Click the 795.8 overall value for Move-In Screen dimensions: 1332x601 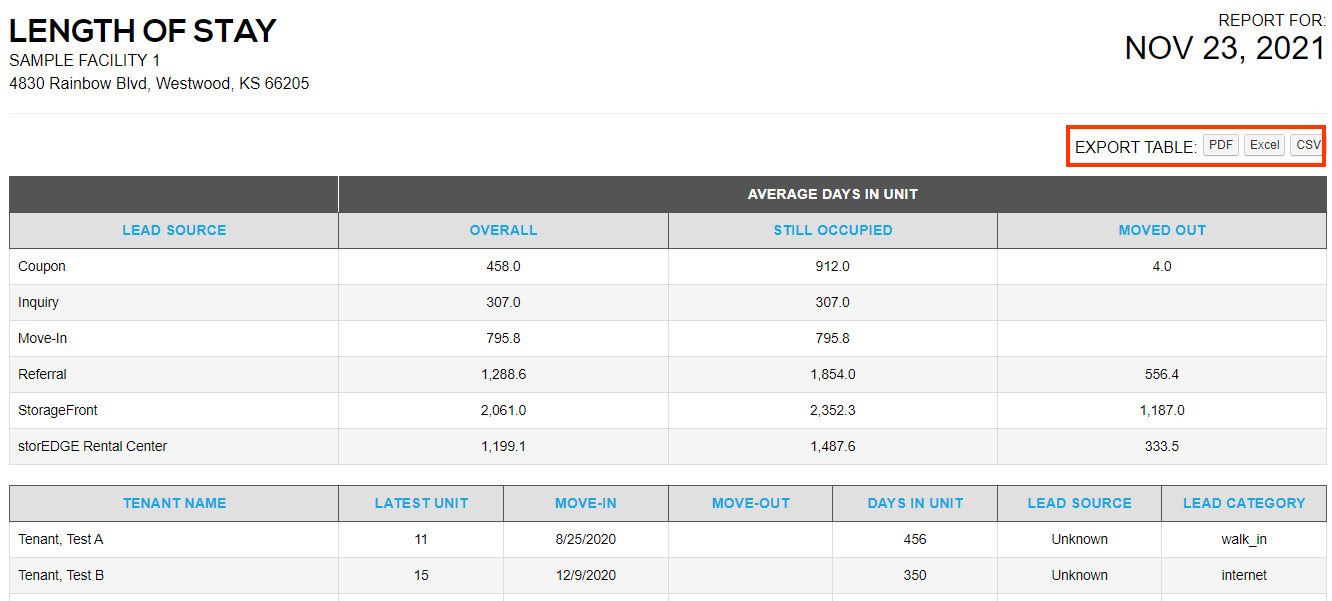click(504, 339)
